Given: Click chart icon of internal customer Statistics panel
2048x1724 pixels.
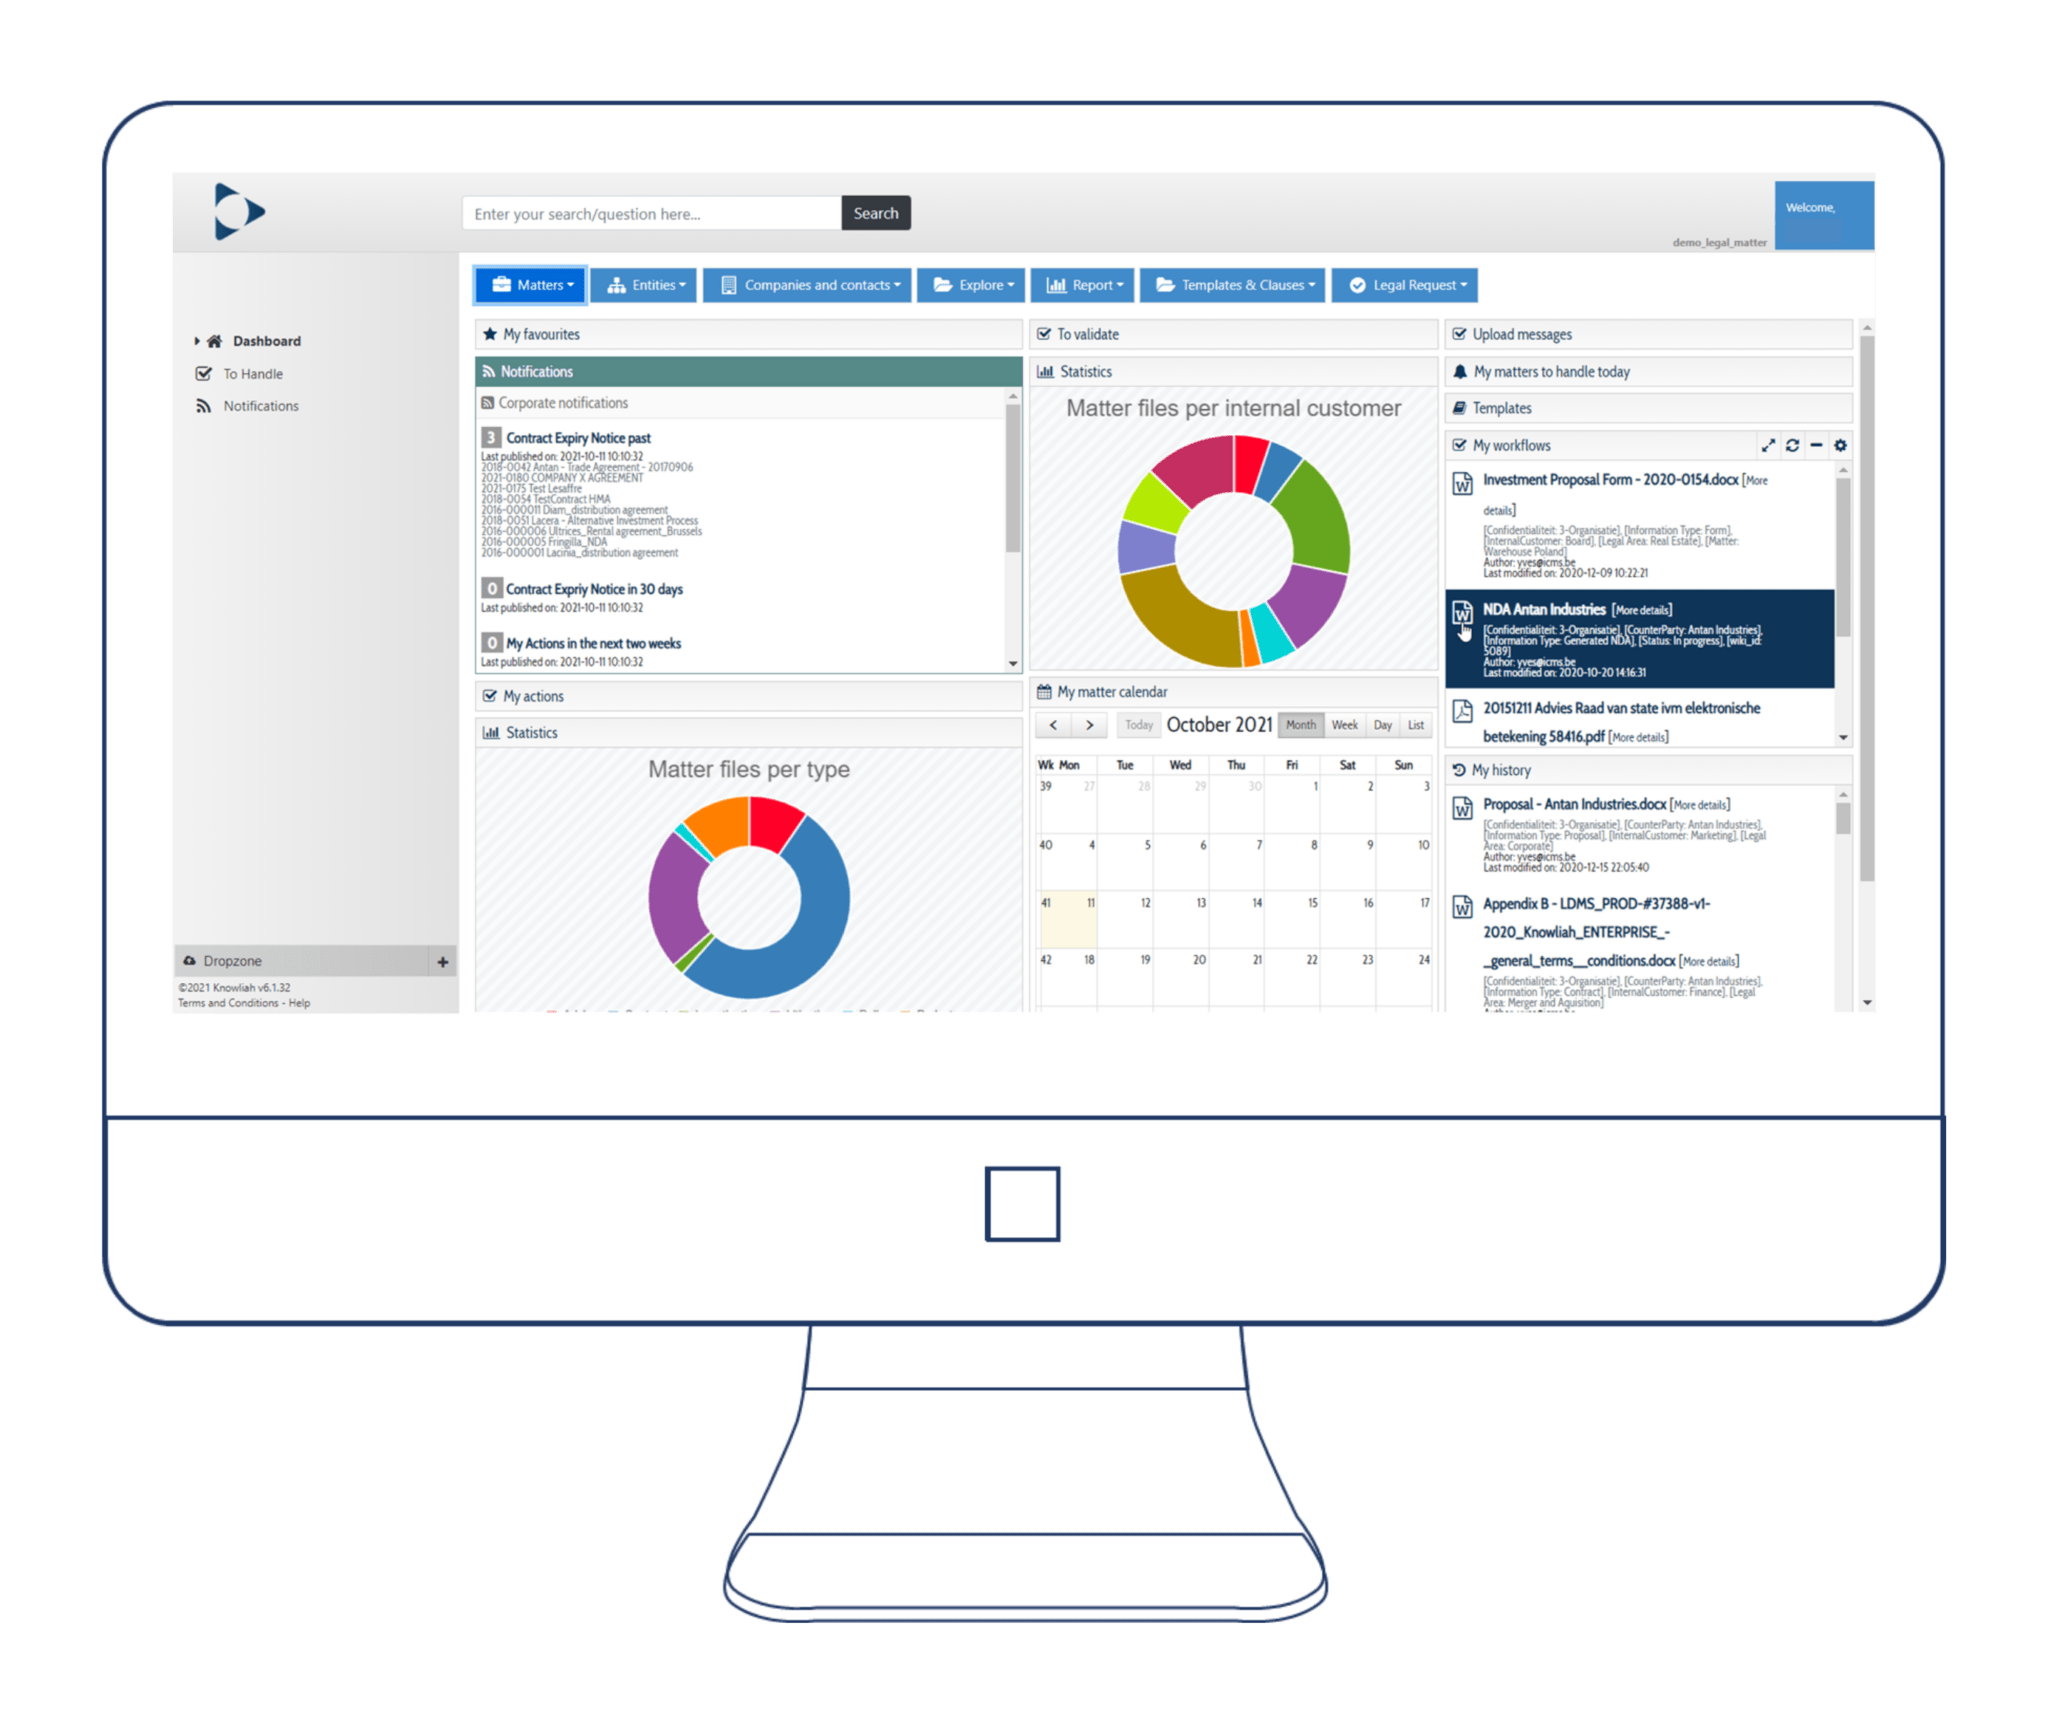Looking at the screenshot, I should point(1045,371).
